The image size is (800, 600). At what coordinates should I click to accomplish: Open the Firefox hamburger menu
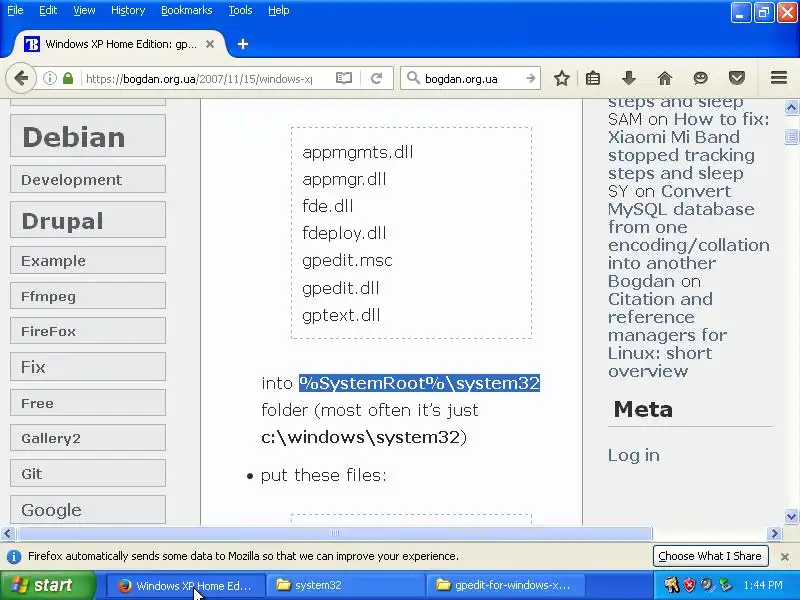point(779,78)
